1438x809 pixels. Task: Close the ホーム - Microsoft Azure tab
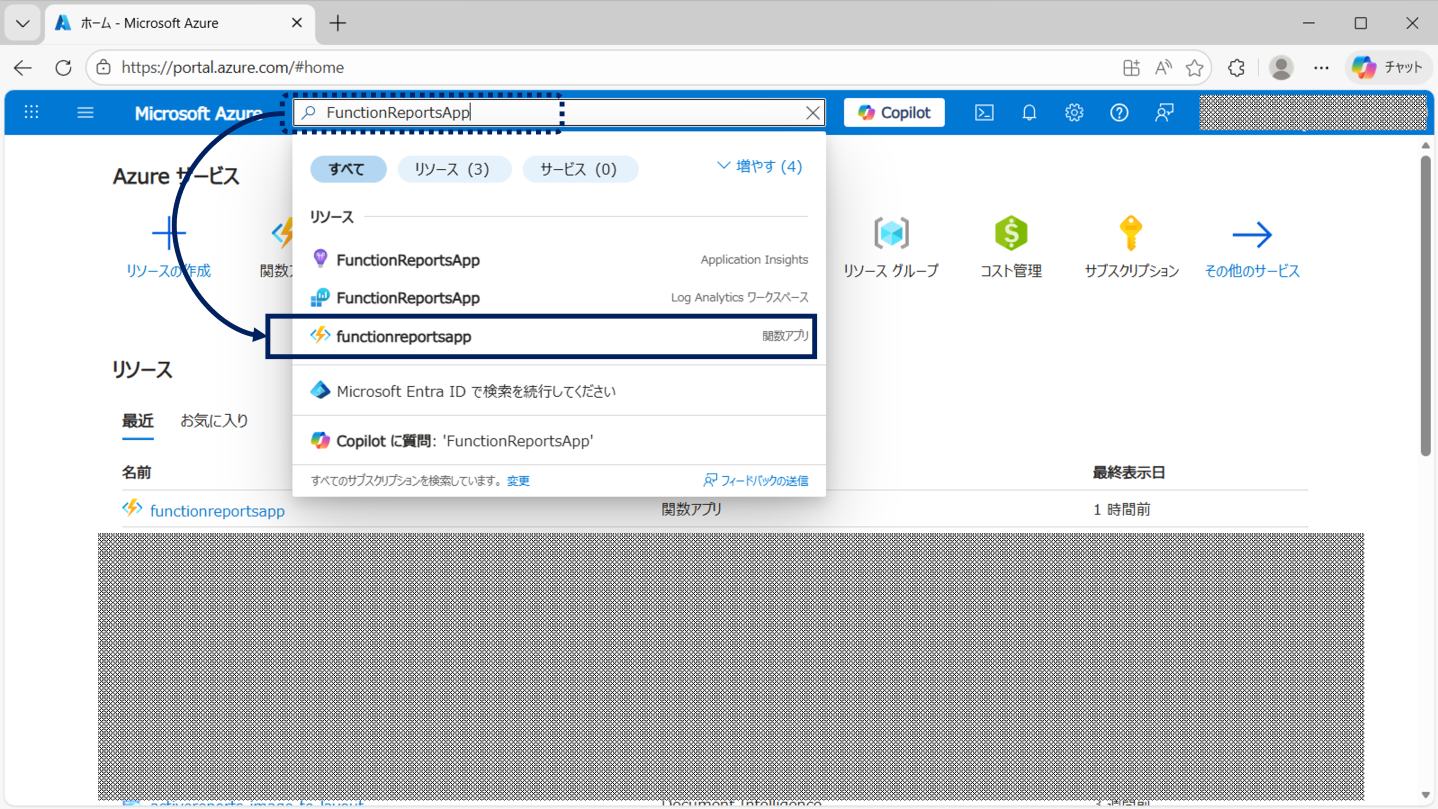tap(297, 23)
